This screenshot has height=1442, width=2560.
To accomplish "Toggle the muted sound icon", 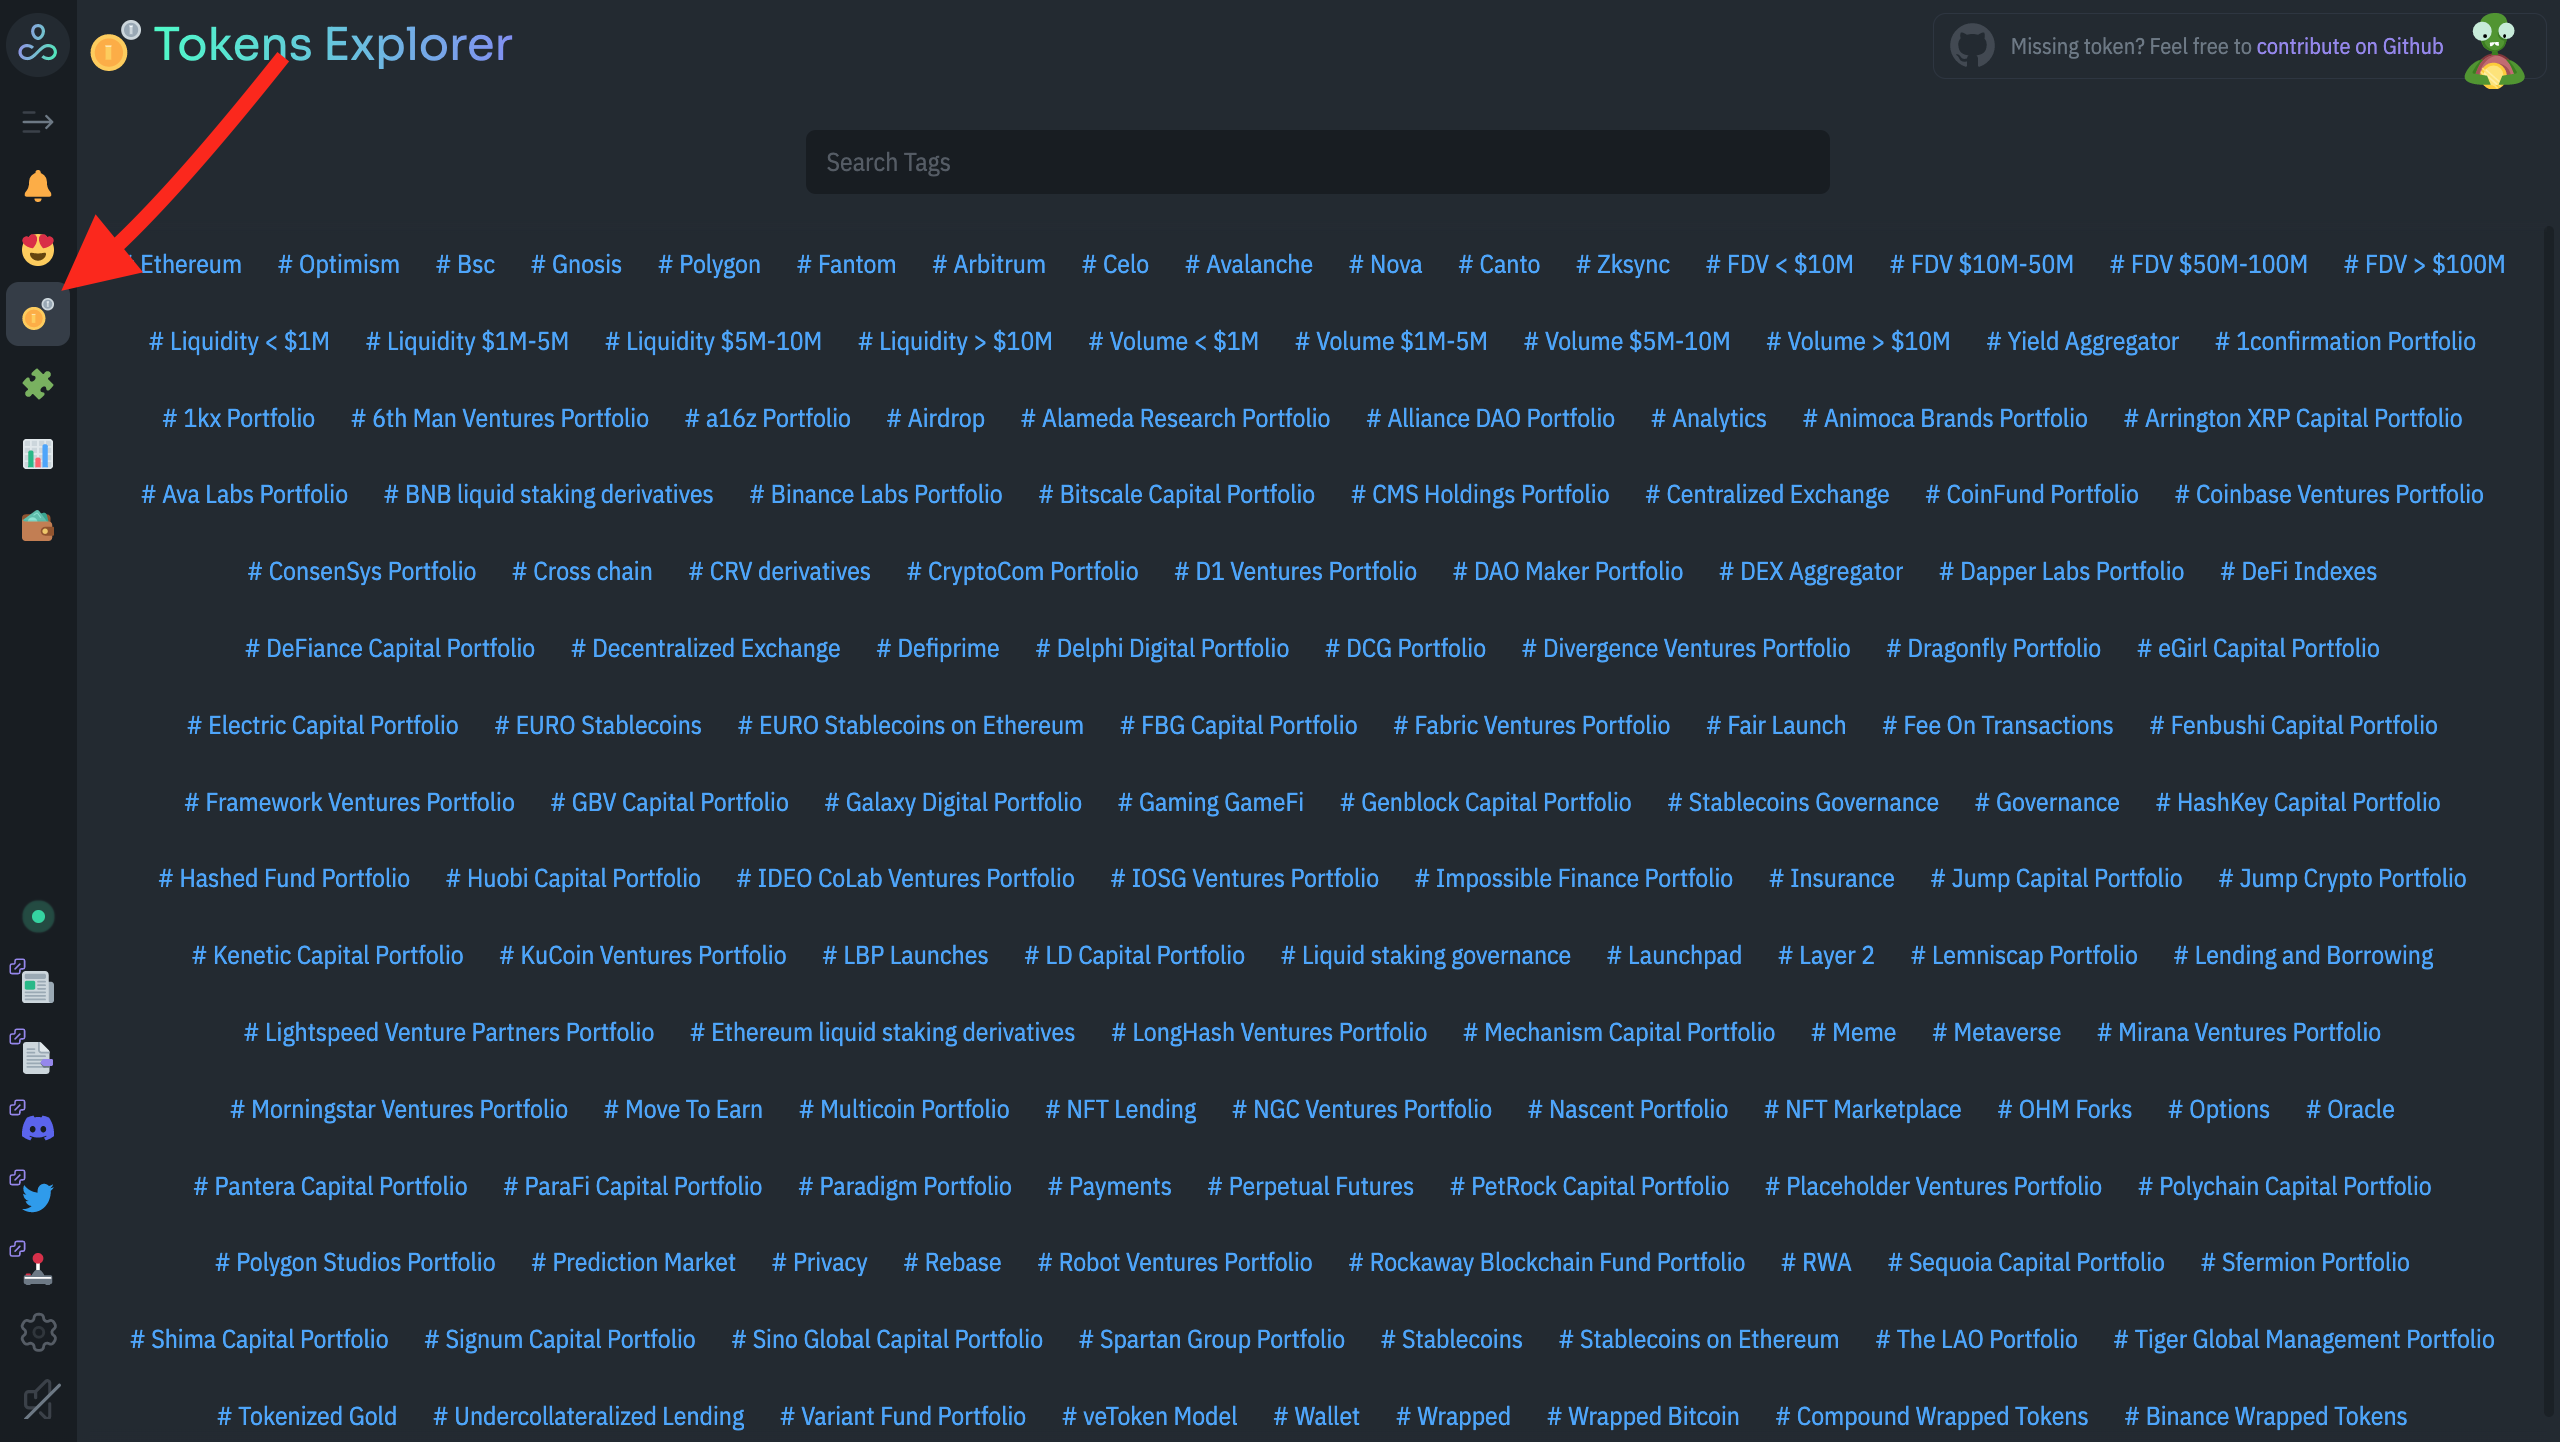I will click(40, 1400).
